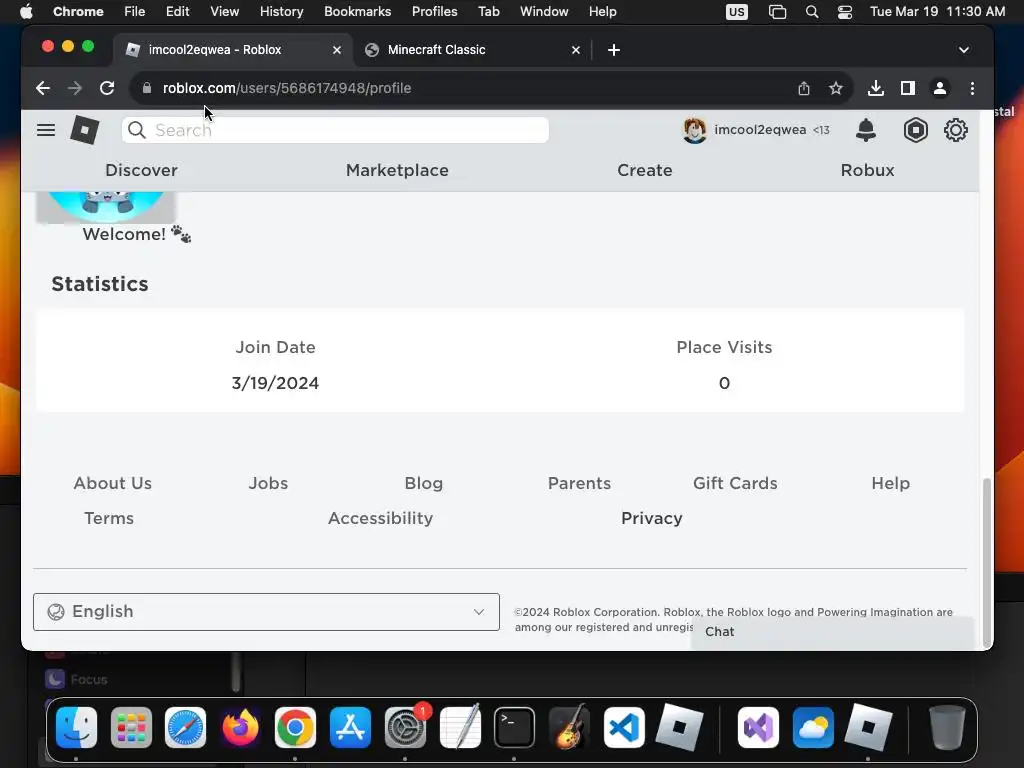This screenshot has height=768, width=1024.
Task: Launch GarageBand from the dock
Action: click(569, 727)
